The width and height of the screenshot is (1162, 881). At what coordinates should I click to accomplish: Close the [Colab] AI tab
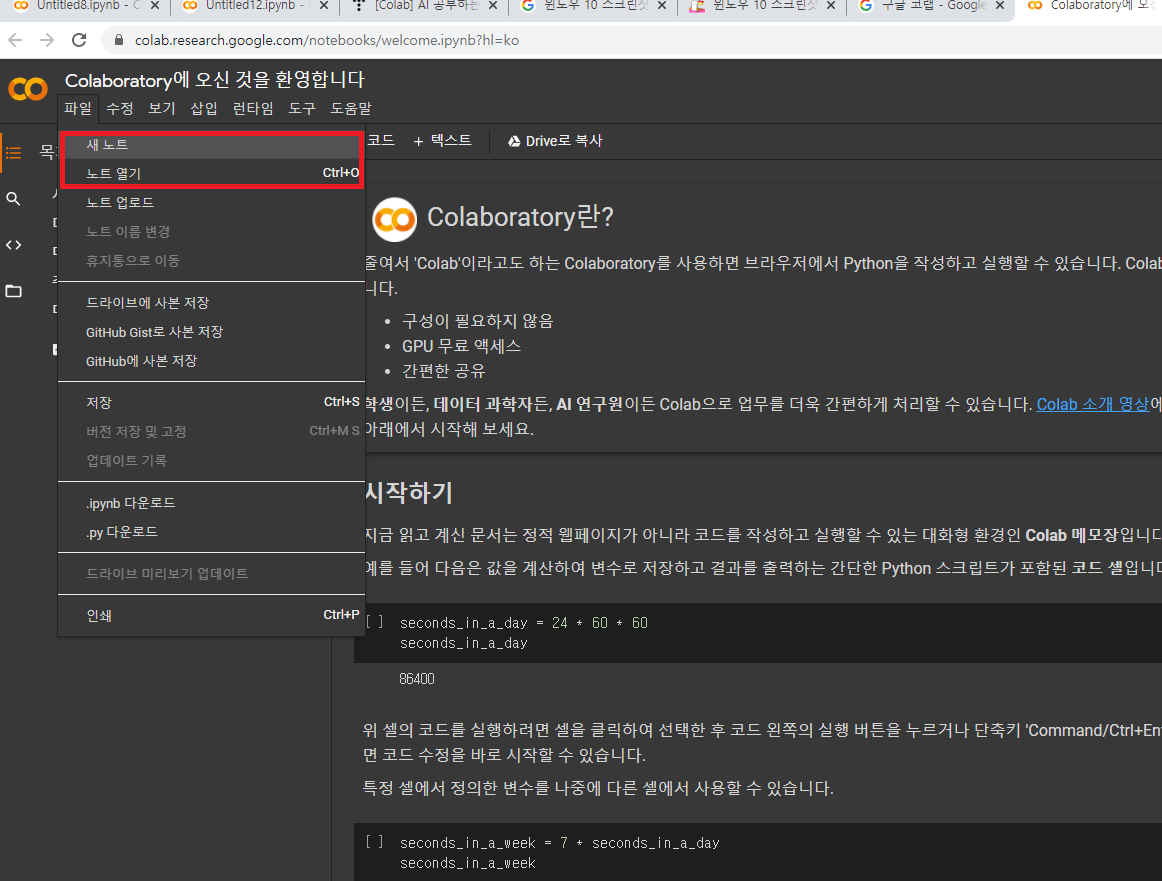pos(493,5)
